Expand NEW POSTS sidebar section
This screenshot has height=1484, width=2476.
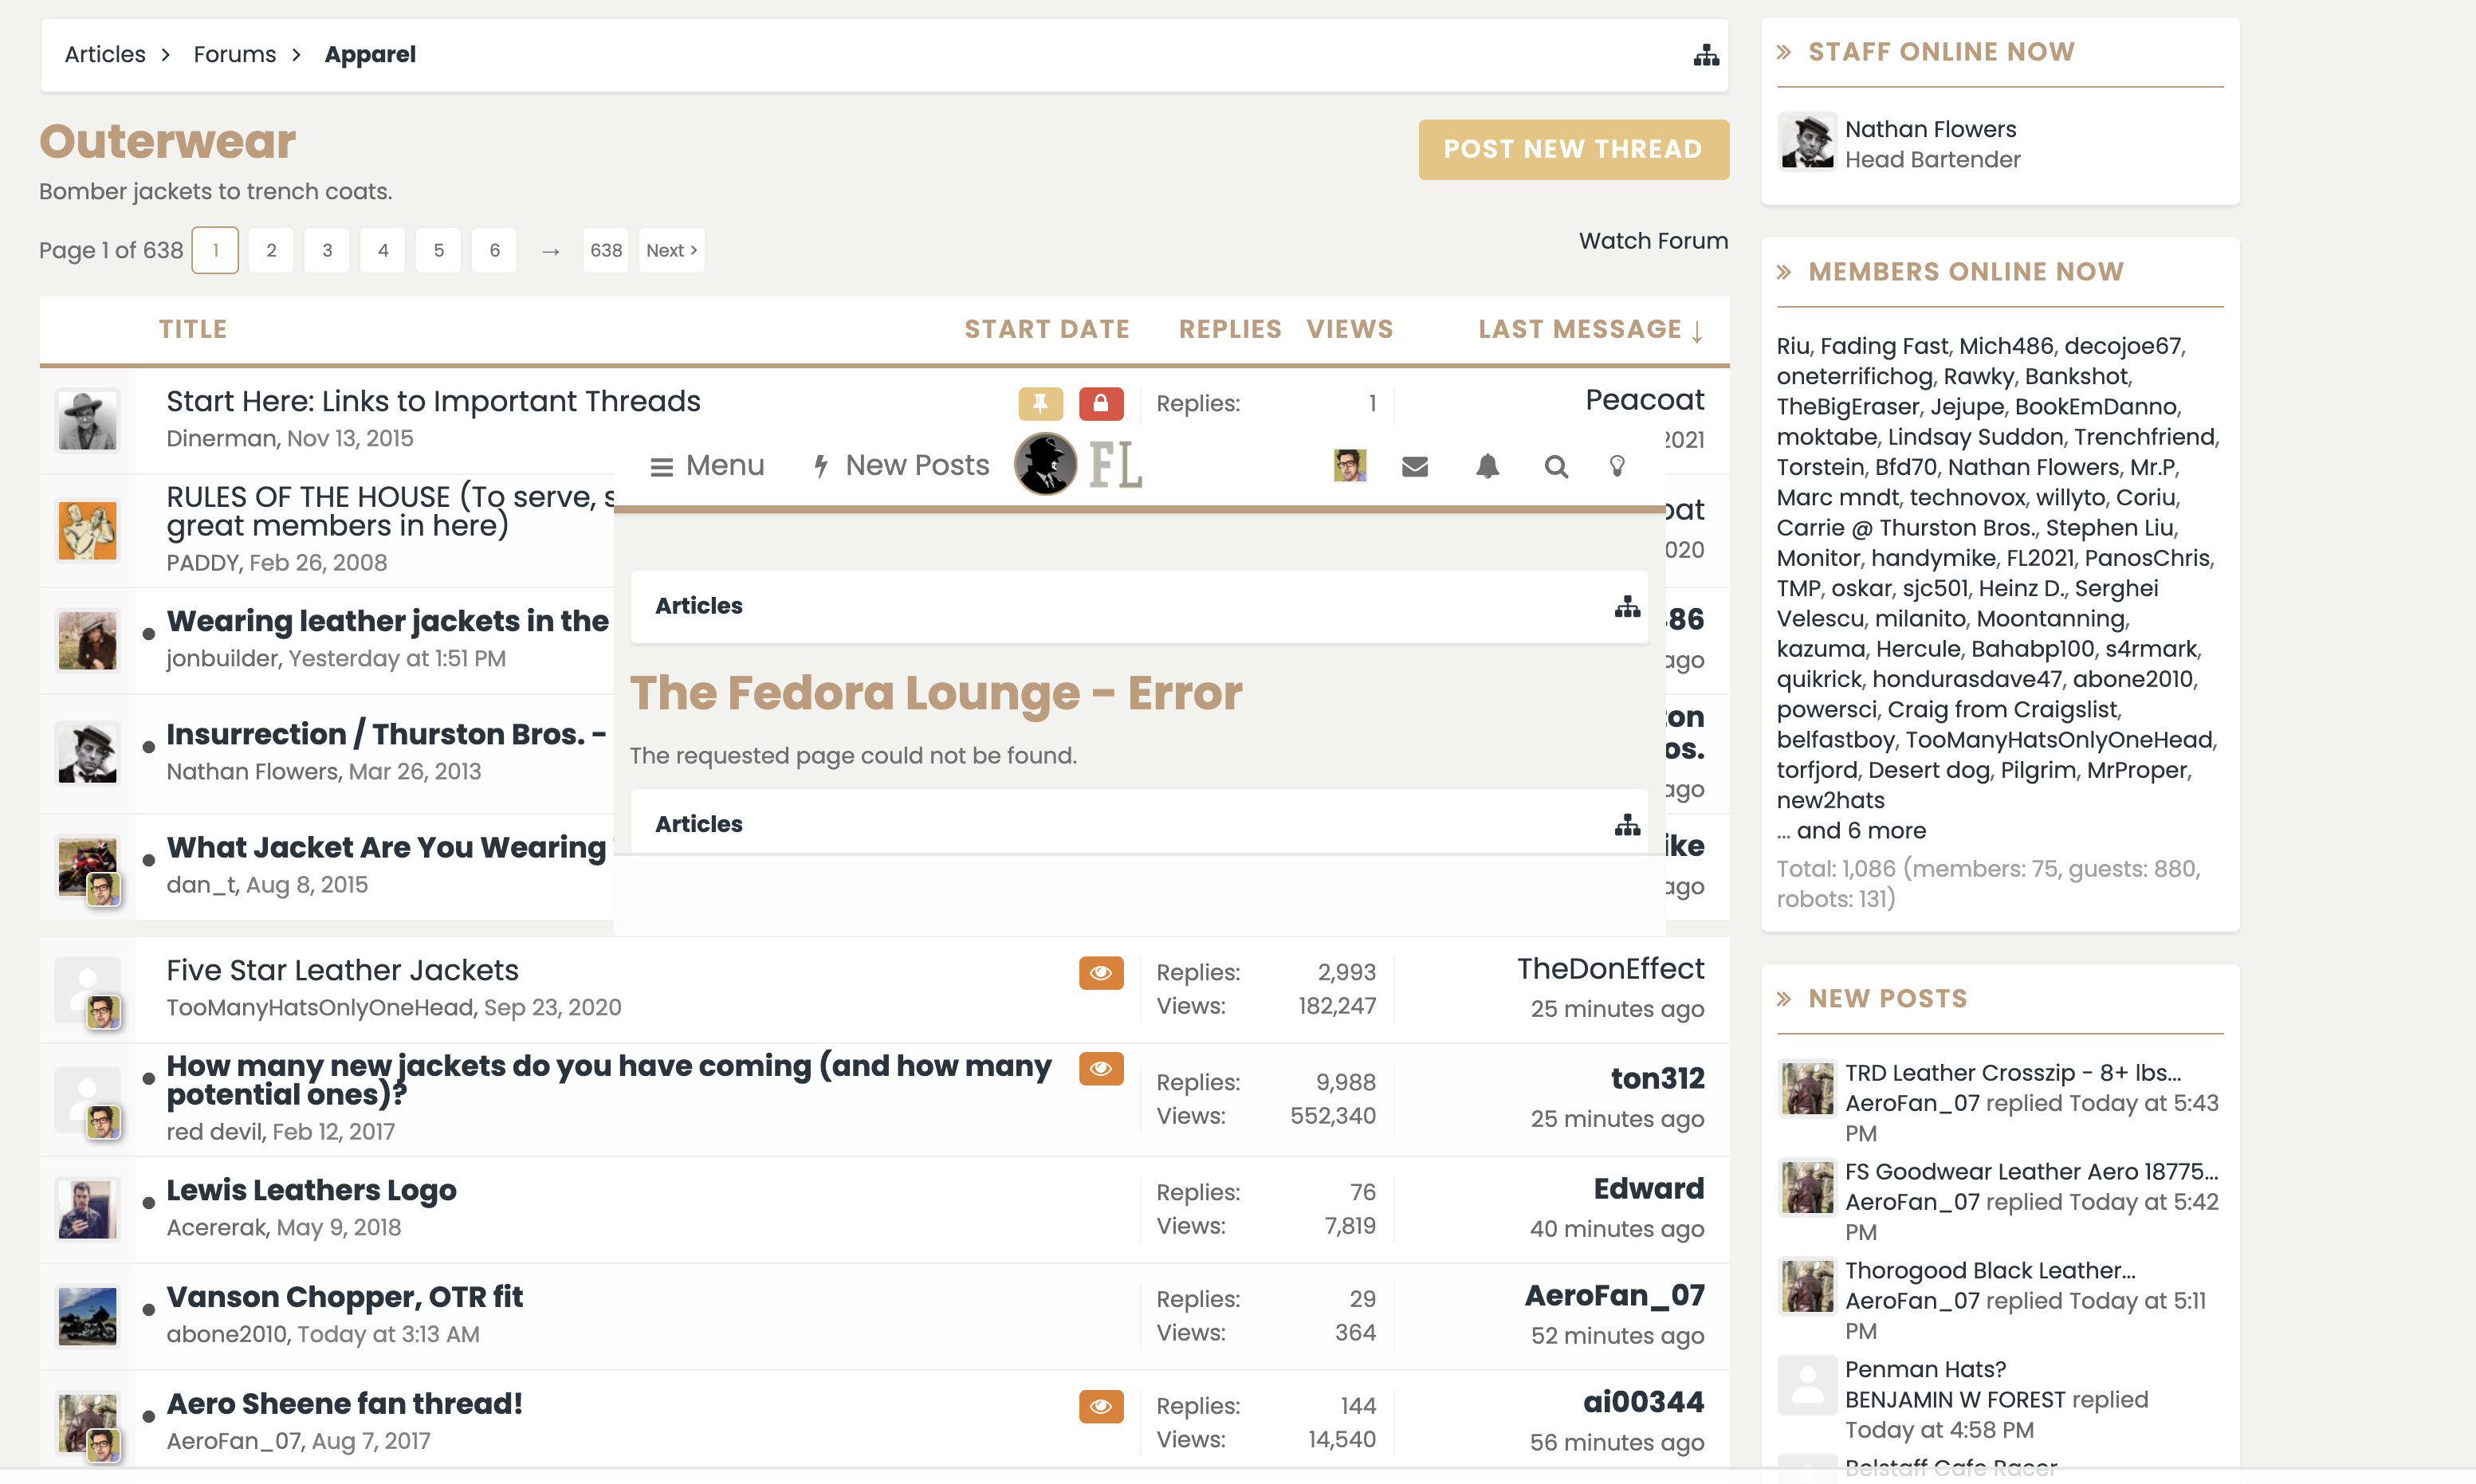pyautogui.click(x=1887, y=999)
